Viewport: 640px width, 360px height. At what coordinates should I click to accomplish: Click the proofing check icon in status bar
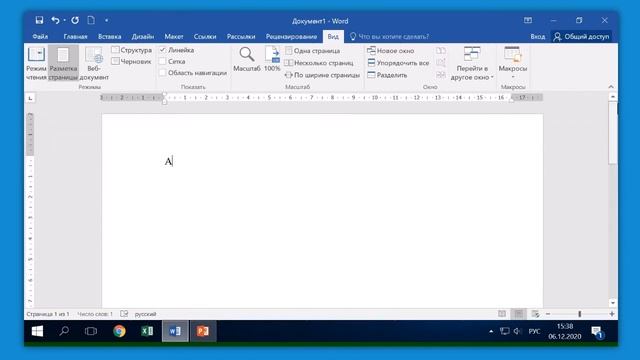pyautogui.click(x=124, y=314)
